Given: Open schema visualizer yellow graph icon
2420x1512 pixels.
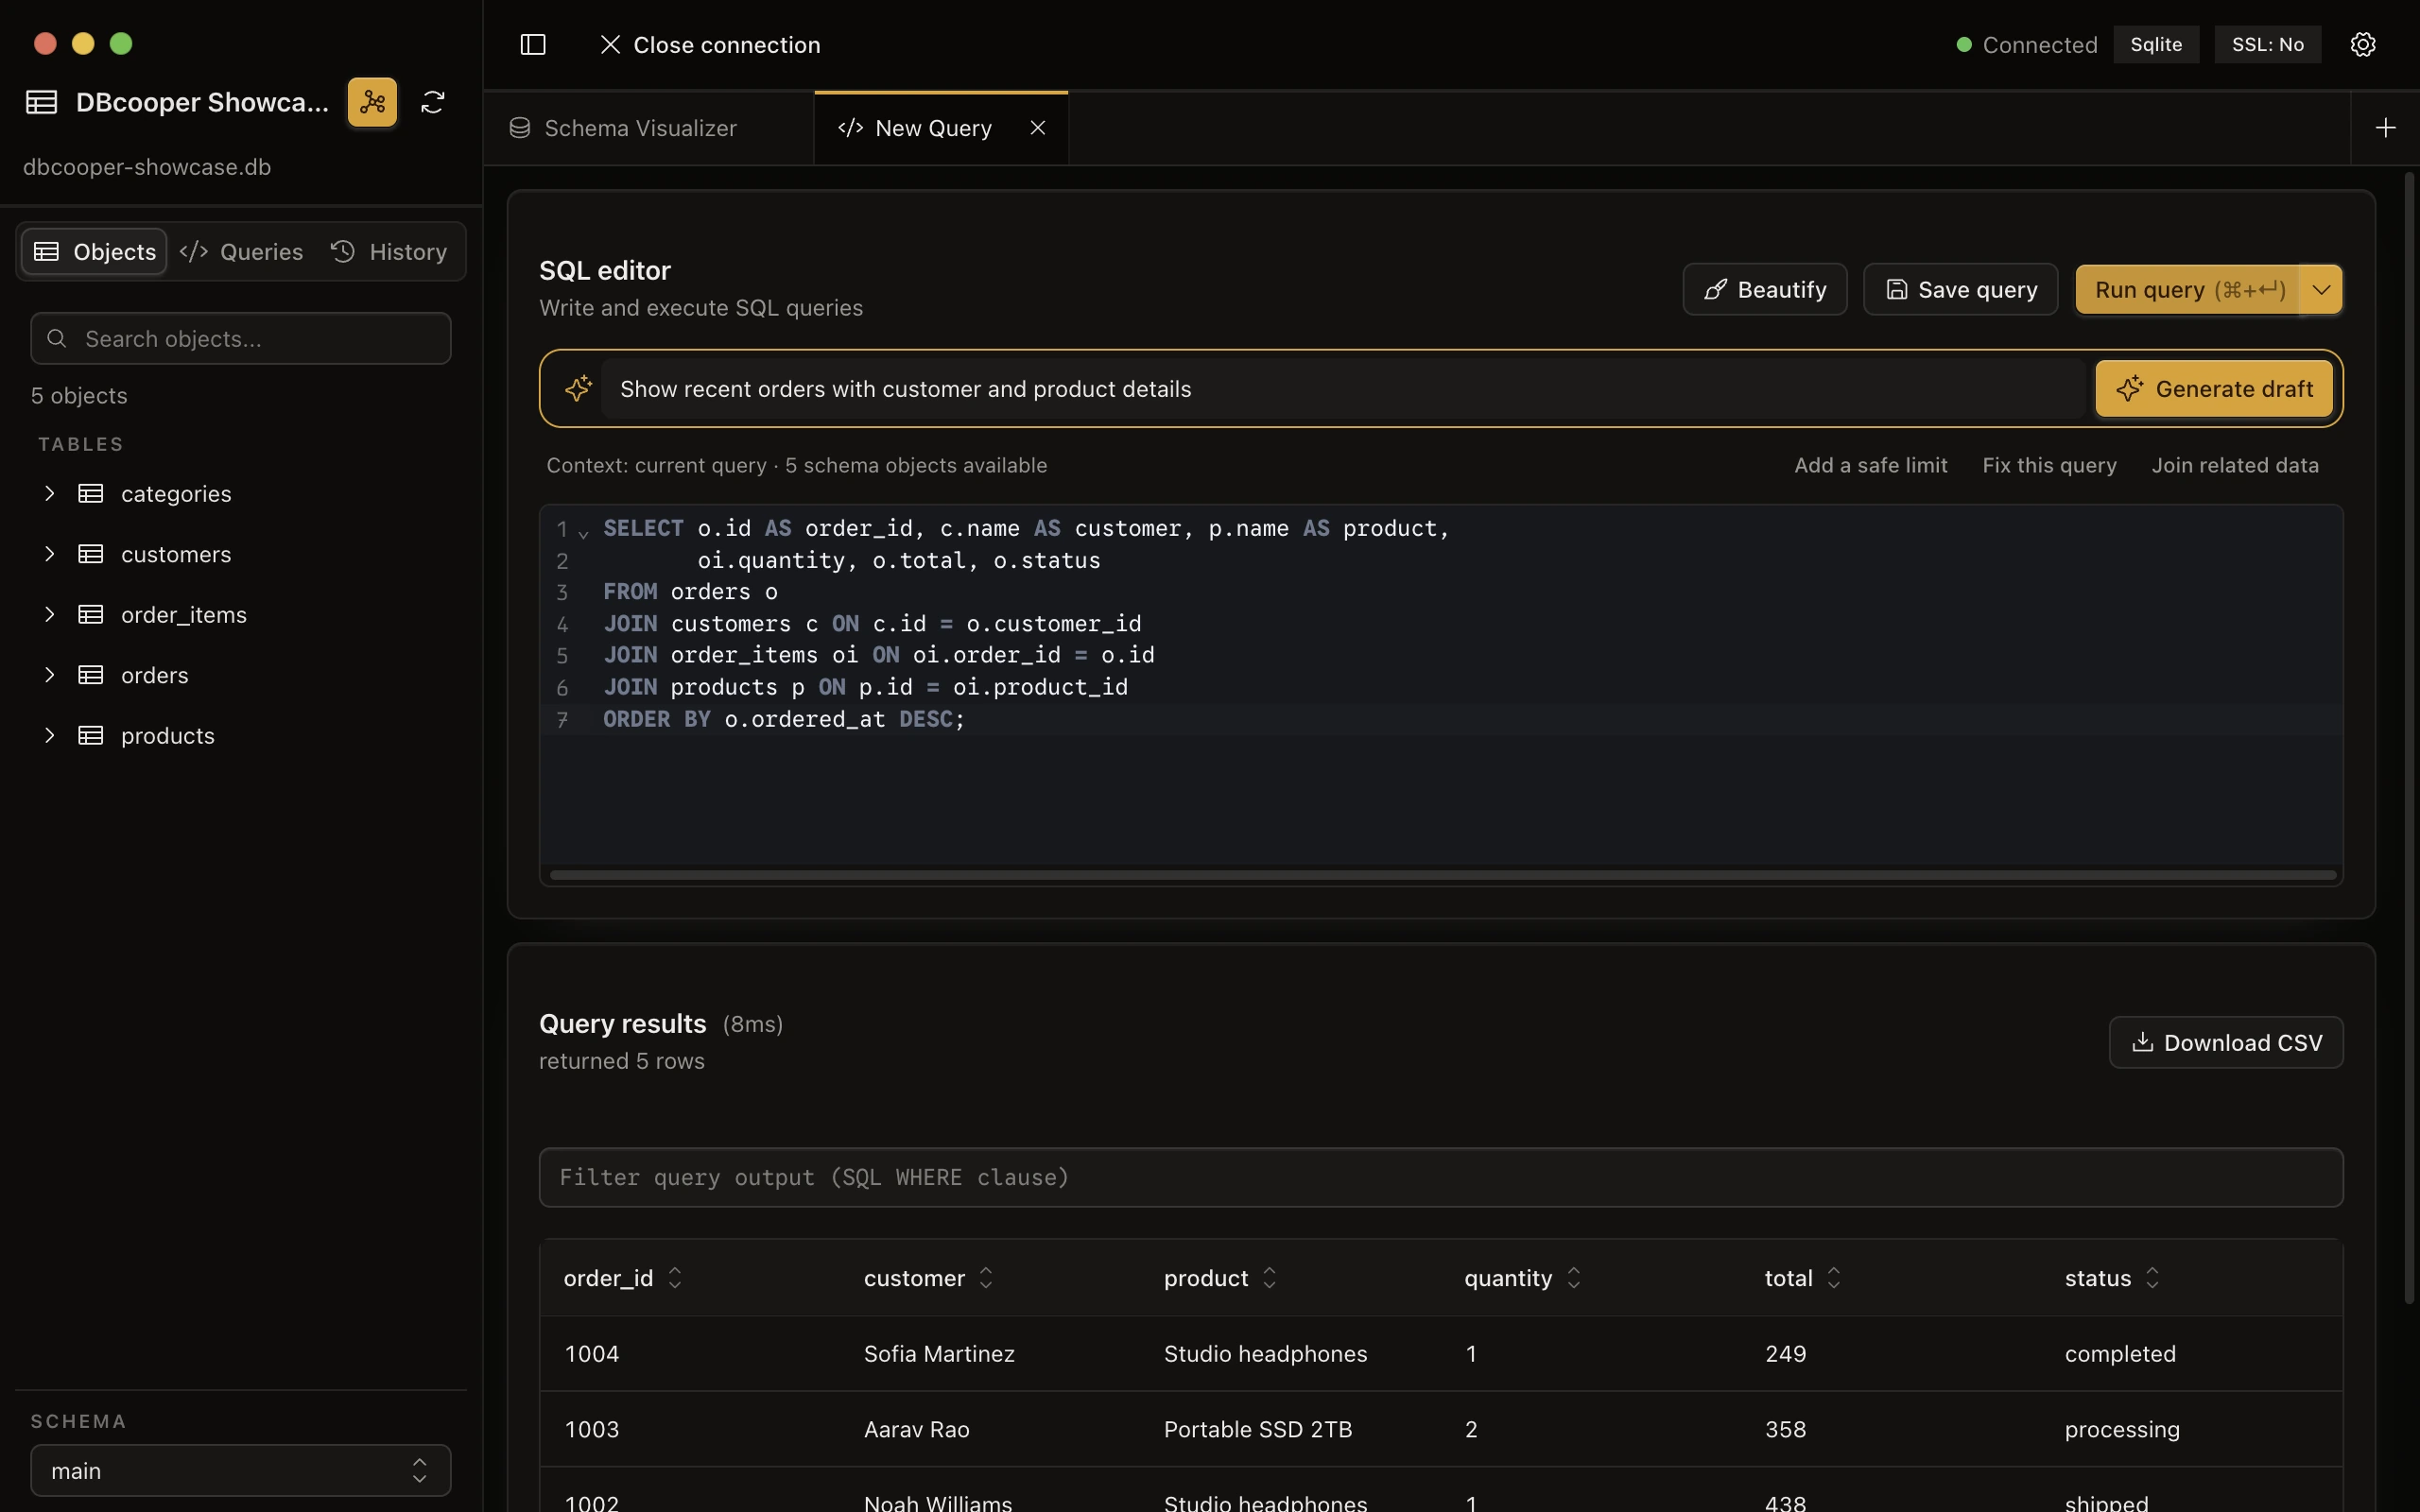Looking at the screenshot, I should 372,102.
